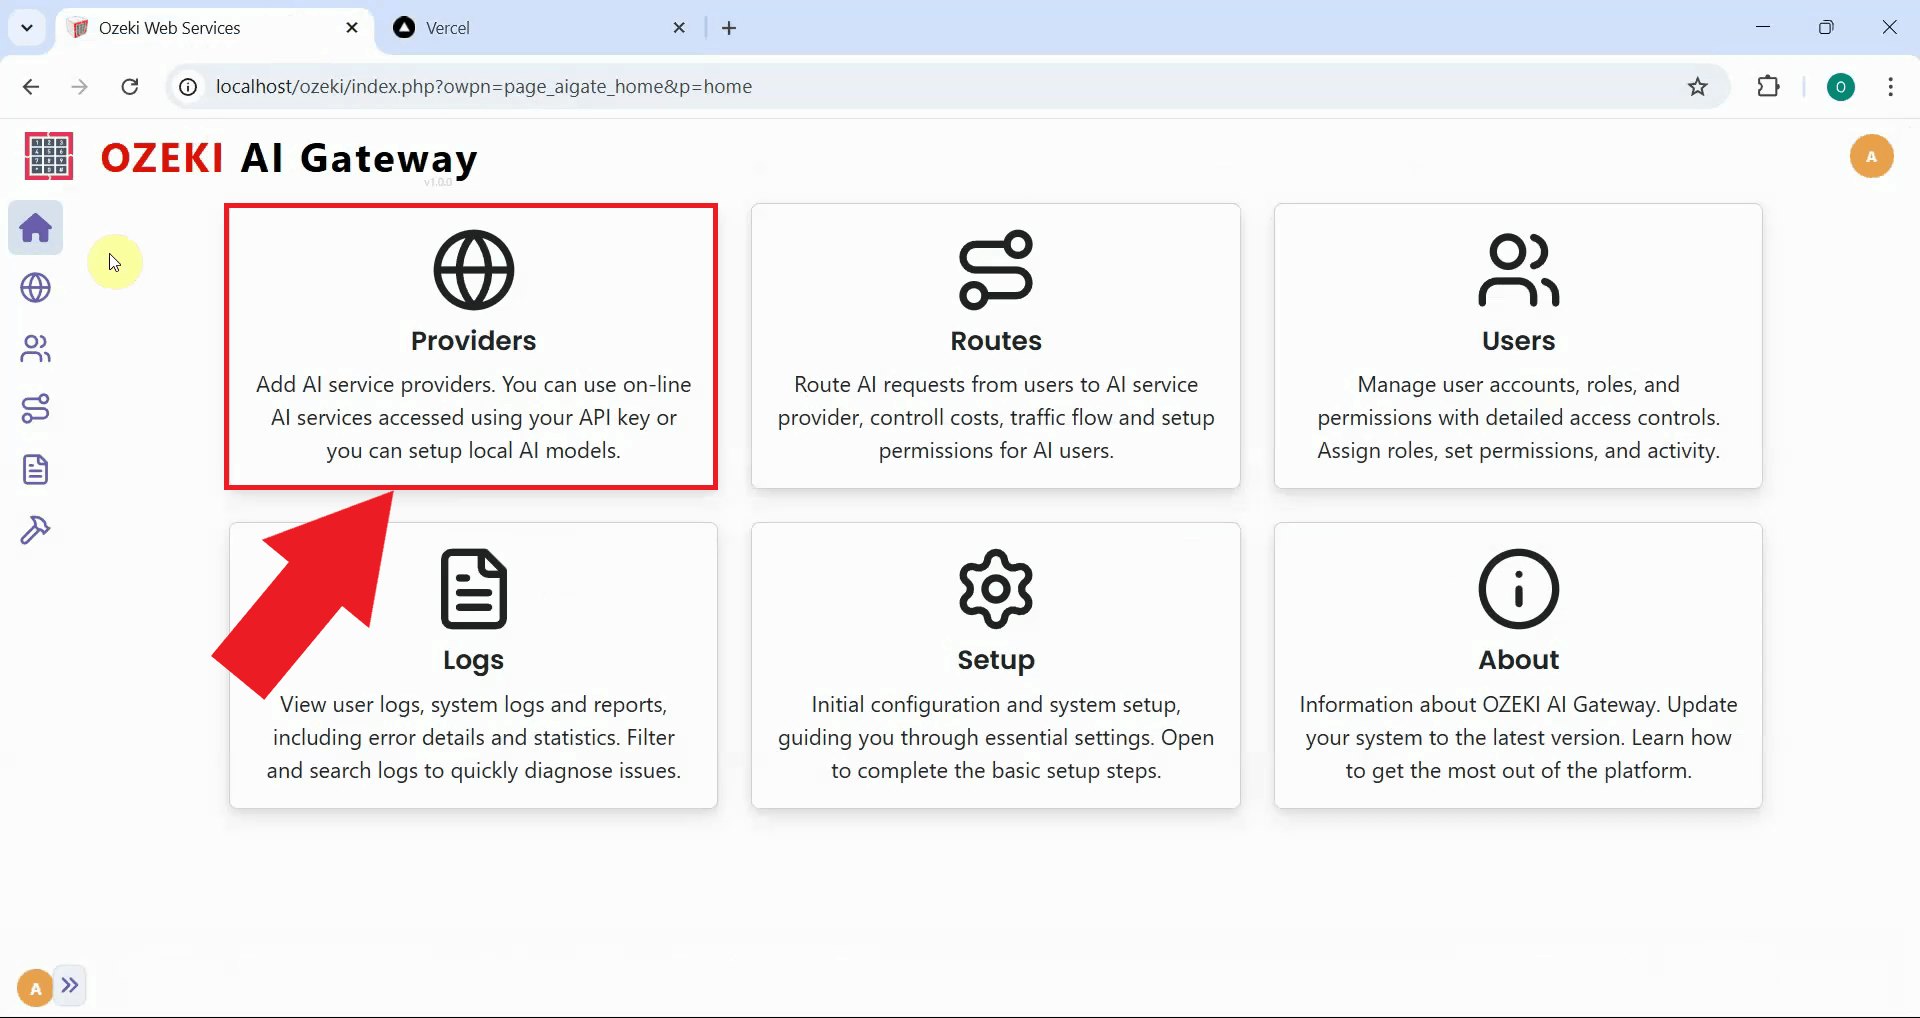Click the Users icon in the sidebar
Image resolution: width=1920 pixels, height=1018 pixels.
pos(35,349)
